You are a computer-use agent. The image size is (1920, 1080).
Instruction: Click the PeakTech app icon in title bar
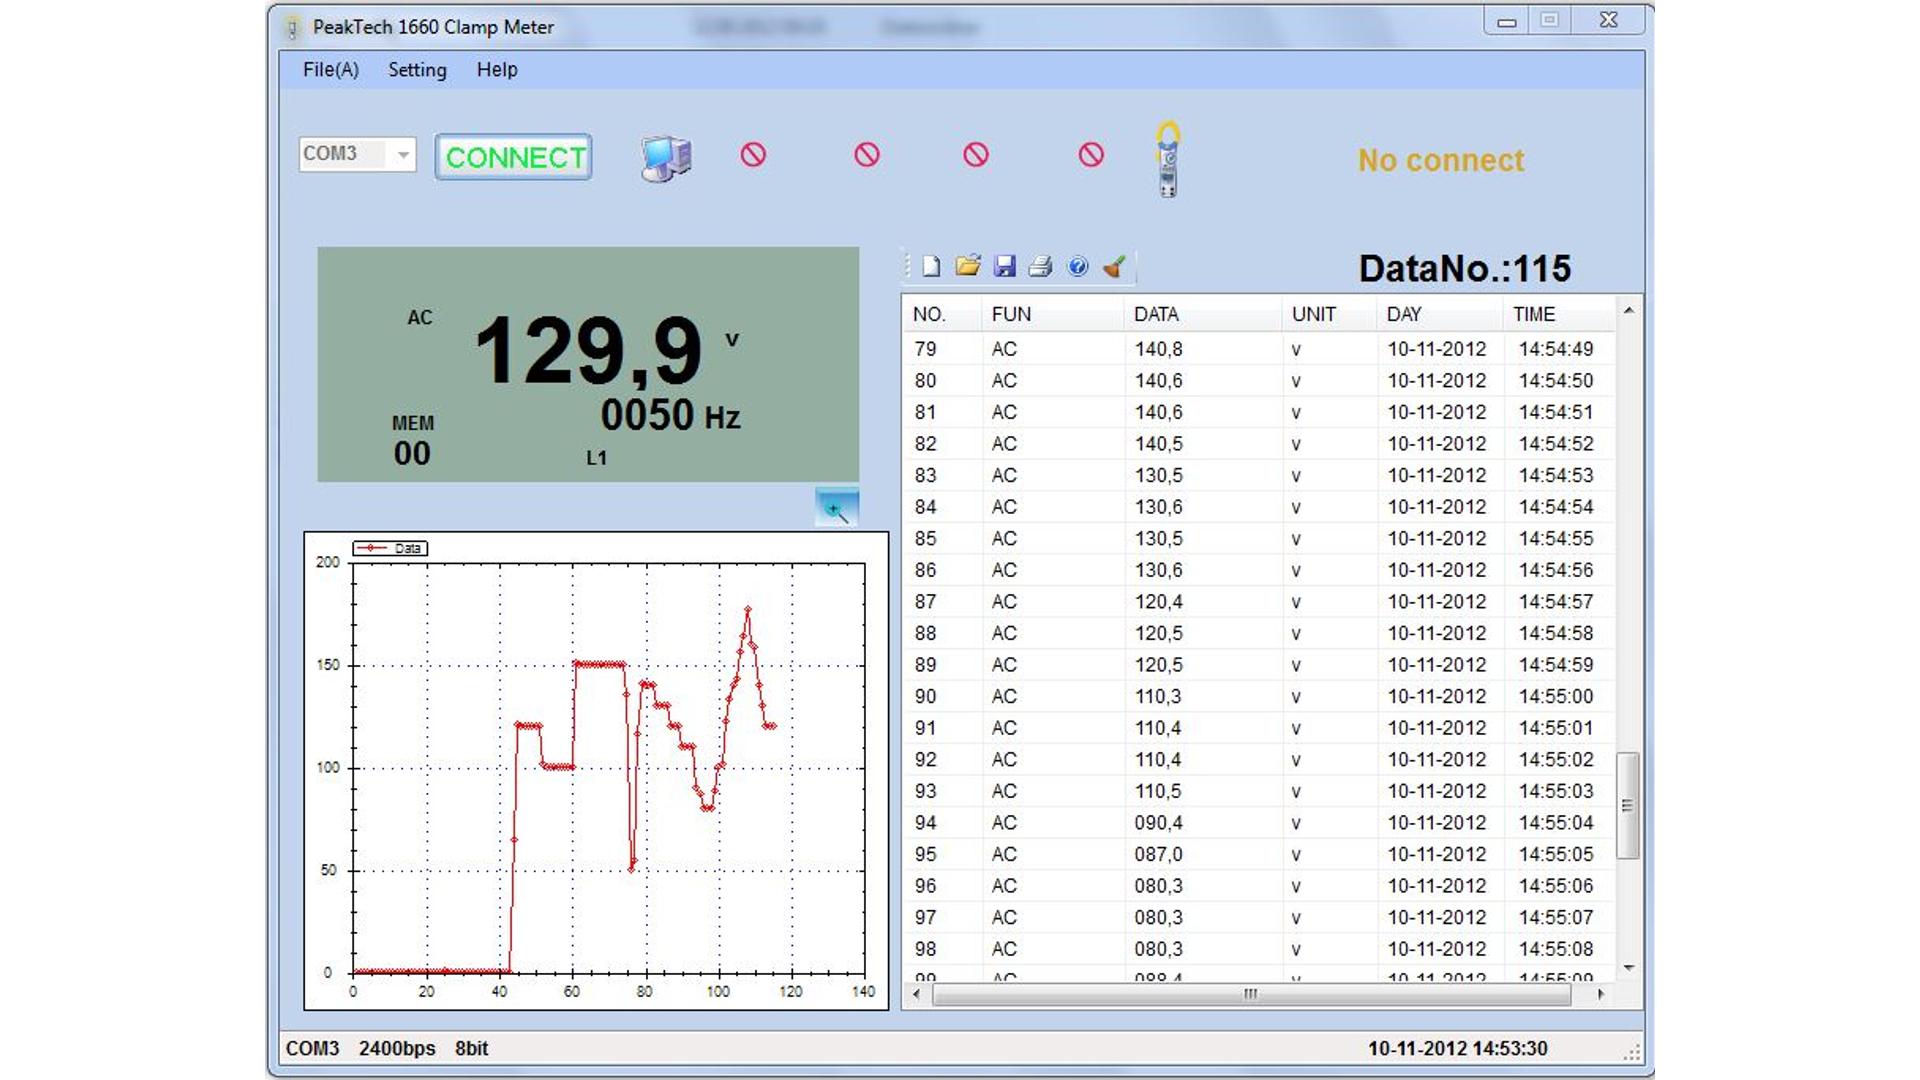[292, 28]
